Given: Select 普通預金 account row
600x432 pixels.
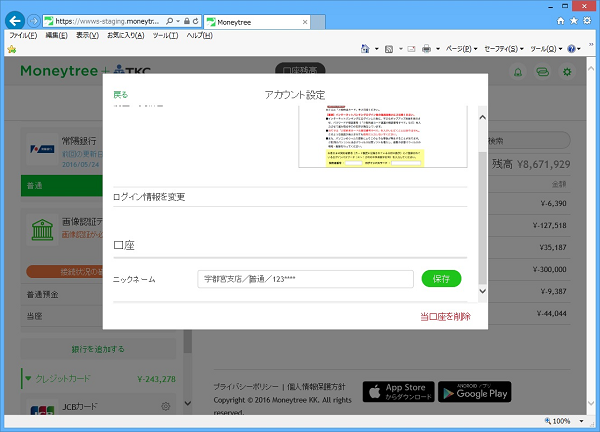Looking at the screenshot, I should pos(62,294).
